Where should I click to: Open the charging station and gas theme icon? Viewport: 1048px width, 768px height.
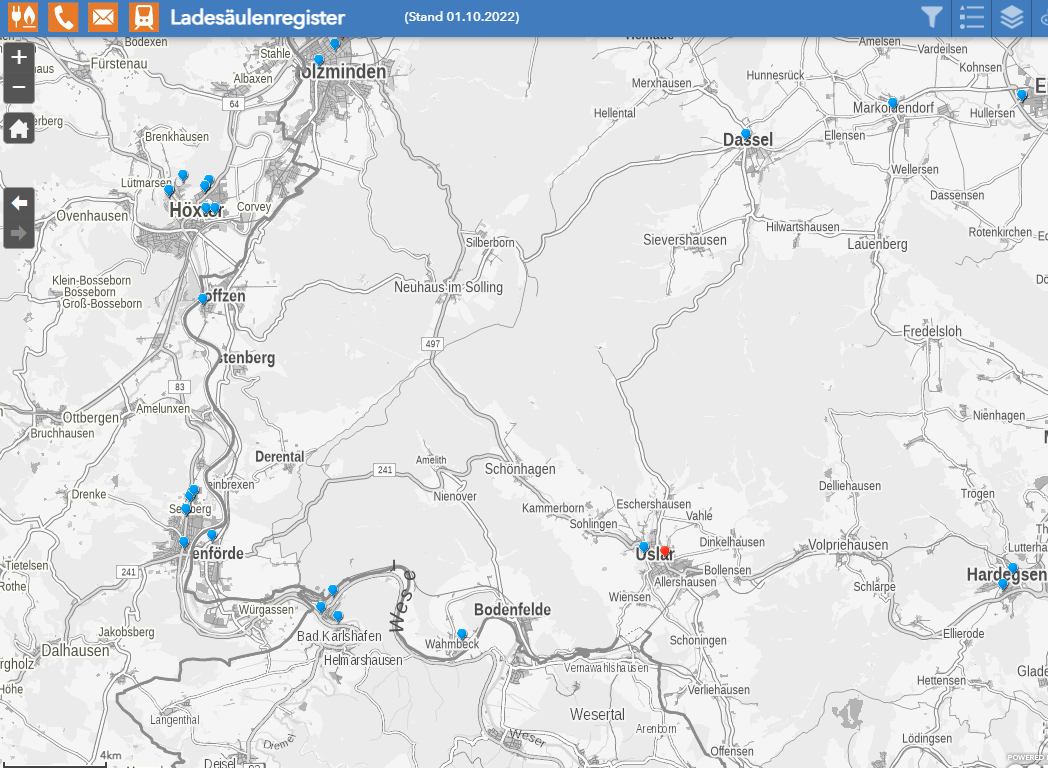(24, 17)
